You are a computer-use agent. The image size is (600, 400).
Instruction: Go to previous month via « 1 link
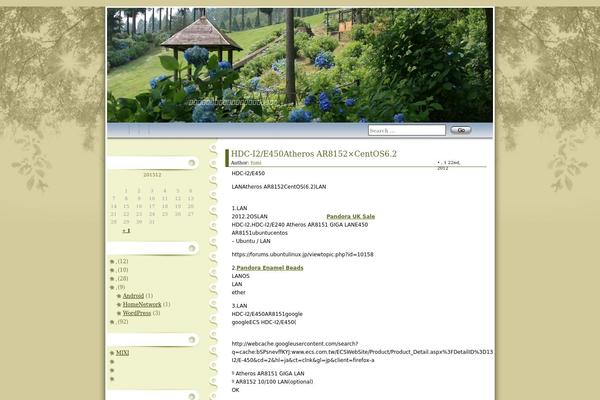126,230
